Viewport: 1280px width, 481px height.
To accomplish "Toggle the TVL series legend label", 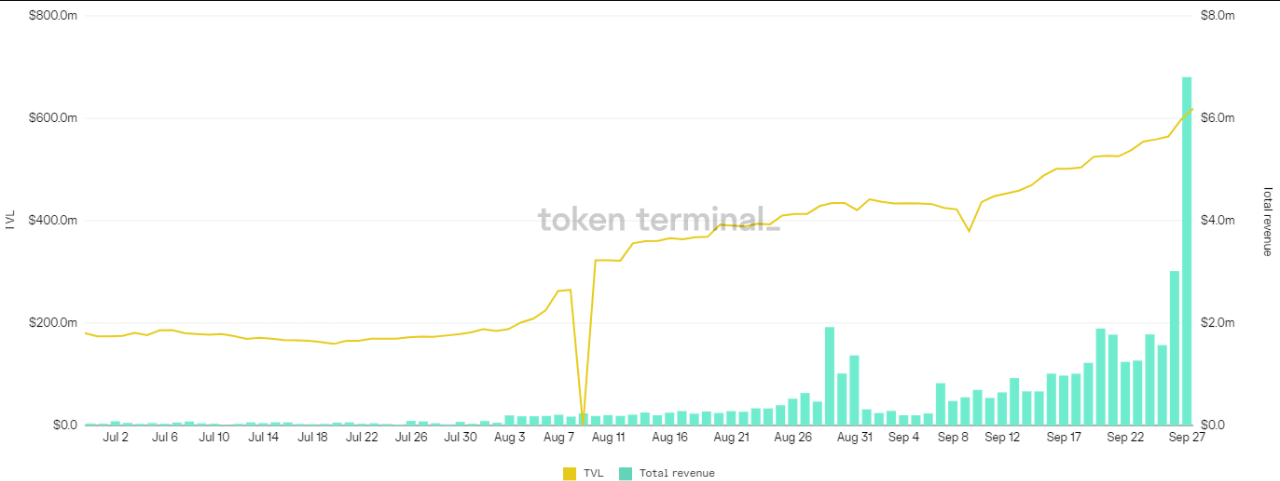I will pyautogui.click(x=593, y=473).
